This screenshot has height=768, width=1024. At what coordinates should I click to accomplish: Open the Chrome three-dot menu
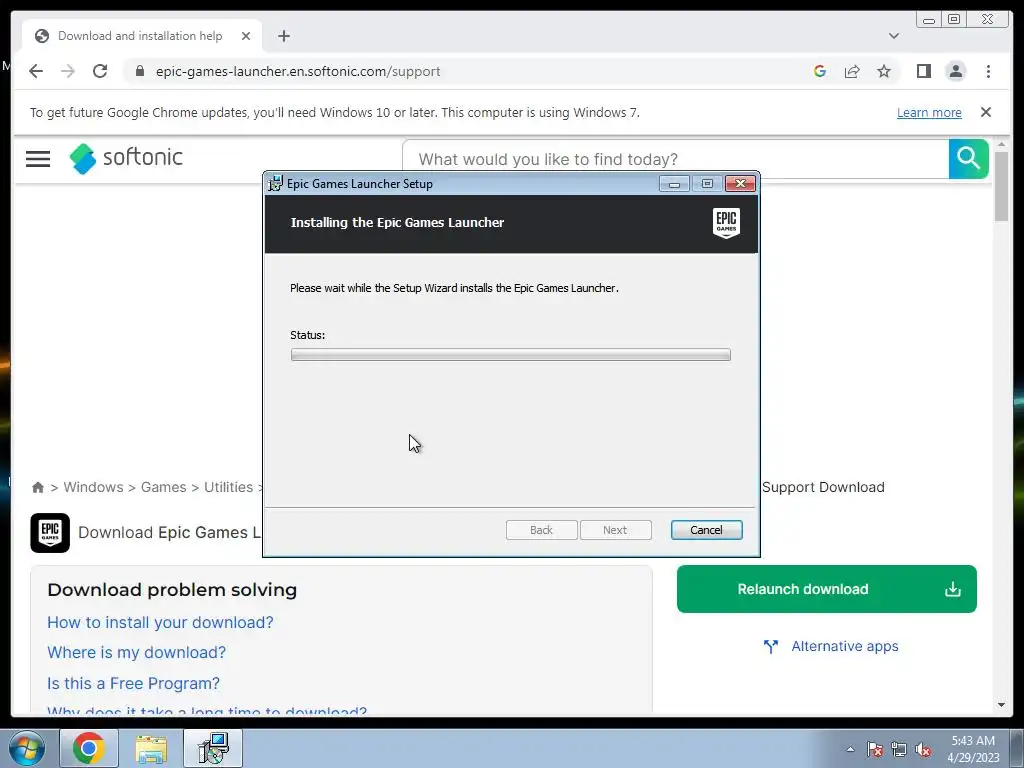coord(988,71)
